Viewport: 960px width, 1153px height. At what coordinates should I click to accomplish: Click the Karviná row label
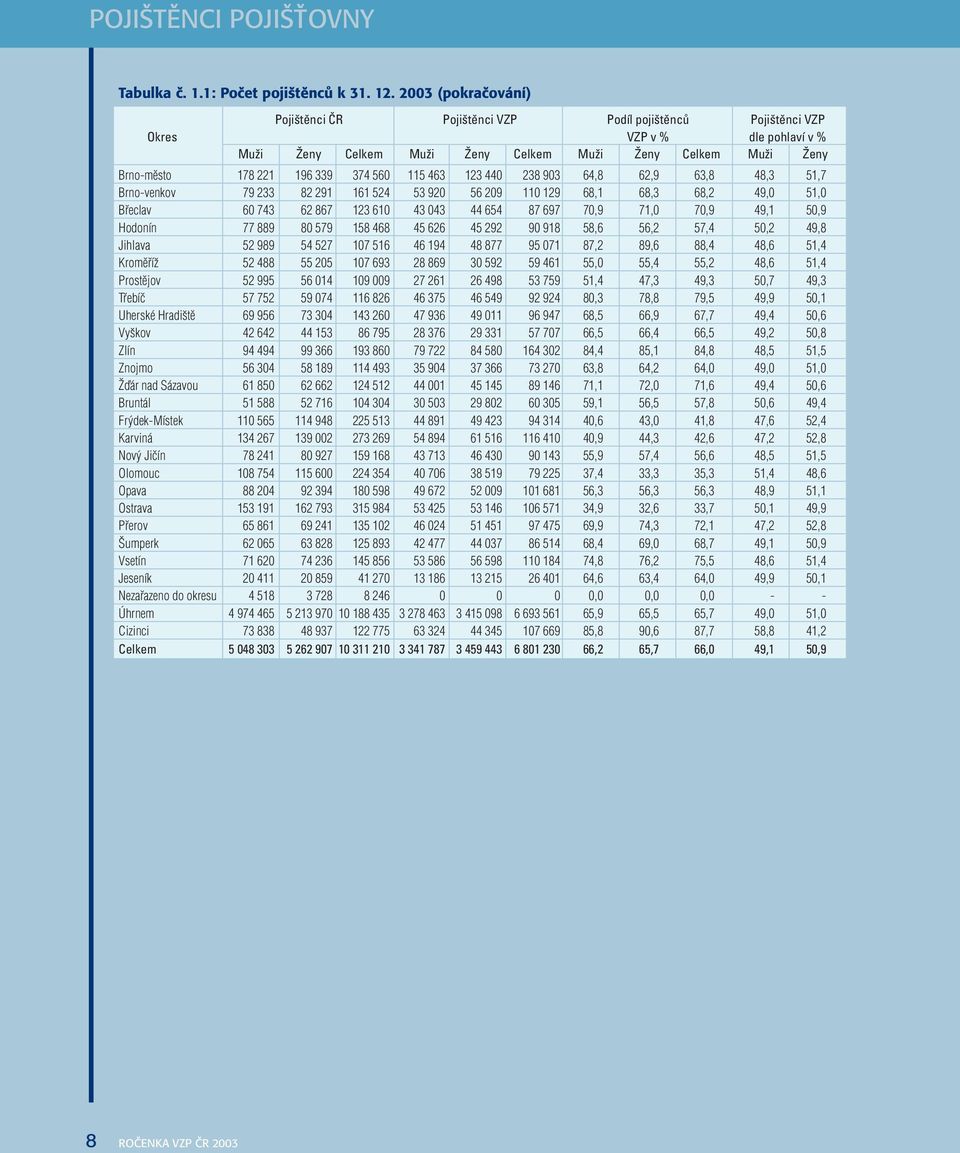(x=136, y=438)
